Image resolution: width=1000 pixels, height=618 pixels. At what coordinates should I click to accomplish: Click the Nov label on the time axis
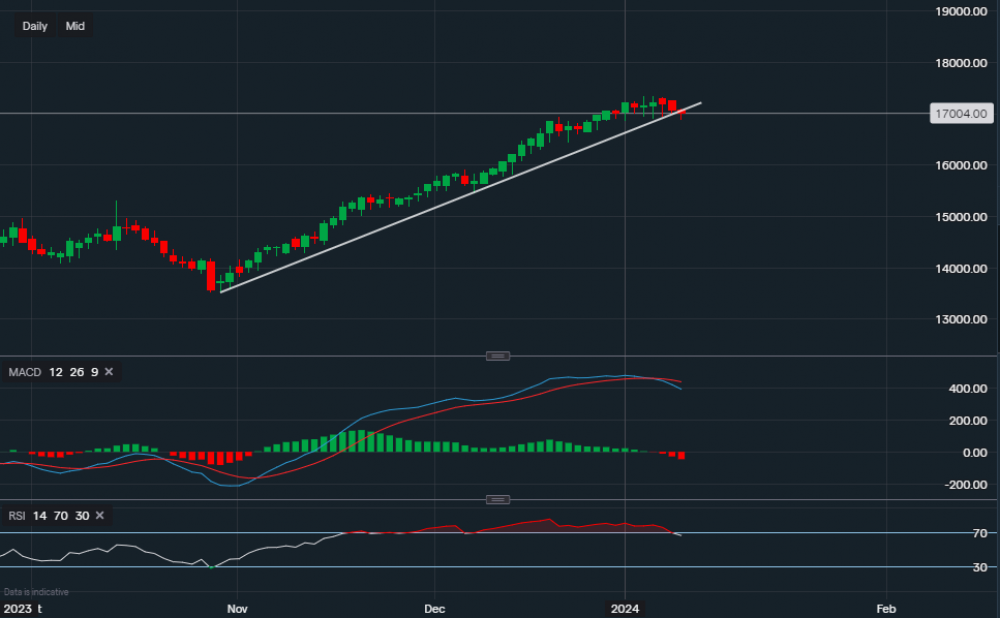(x=237, y=608)
